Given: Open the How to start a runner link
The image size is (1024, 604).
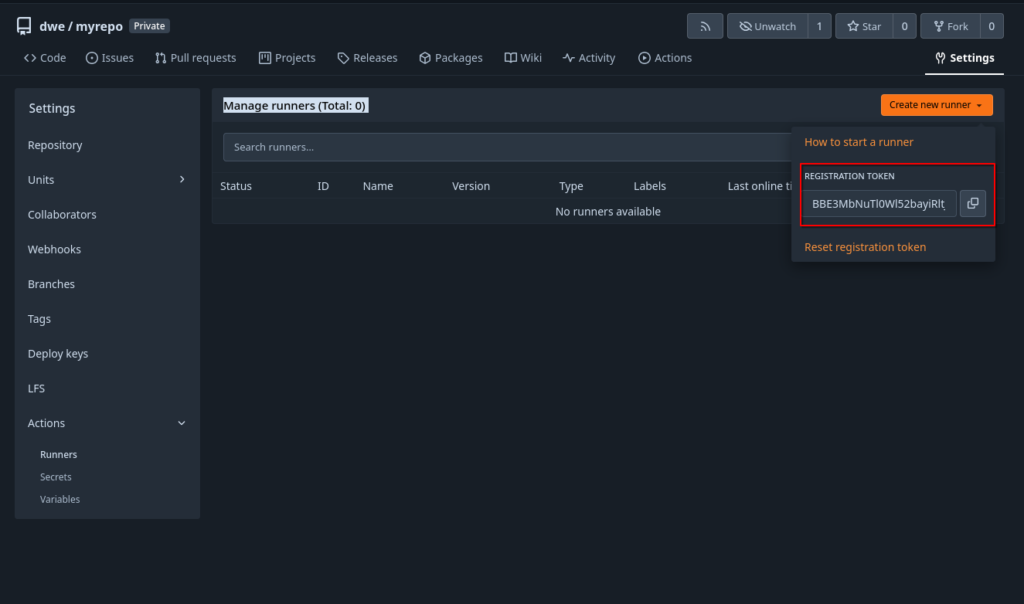Looking at the screenshot, I should (859, 142).
